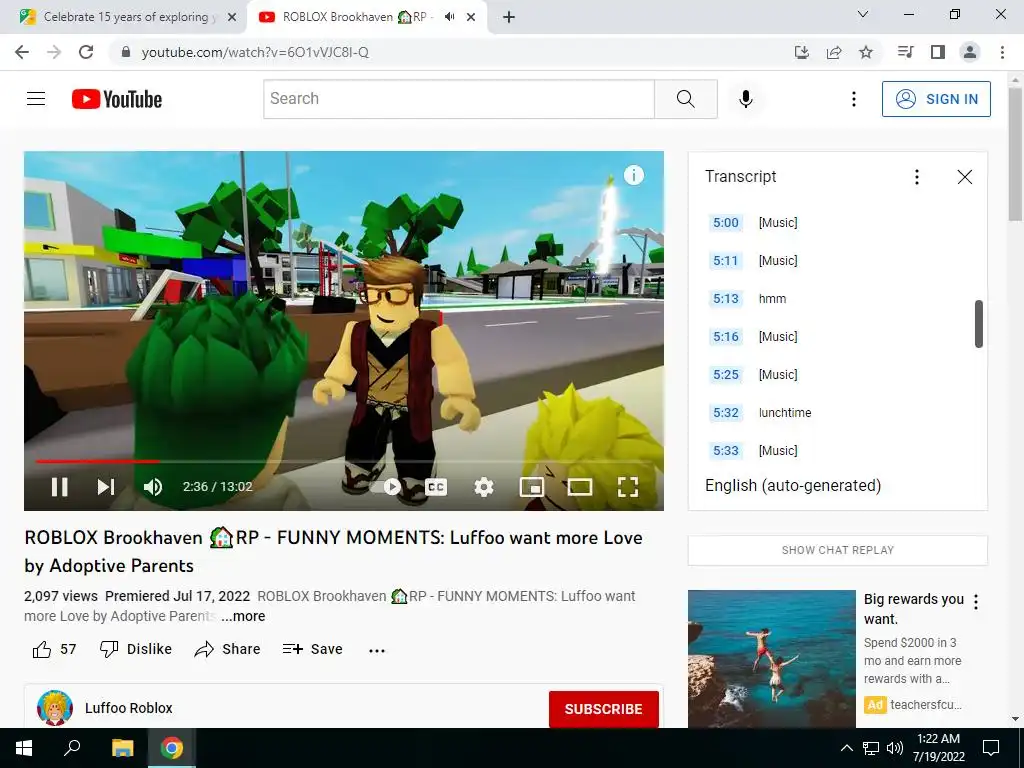Go to the YouTube home logo
Viewport: 1024px width, 768px height.
(x=117, y=99)
